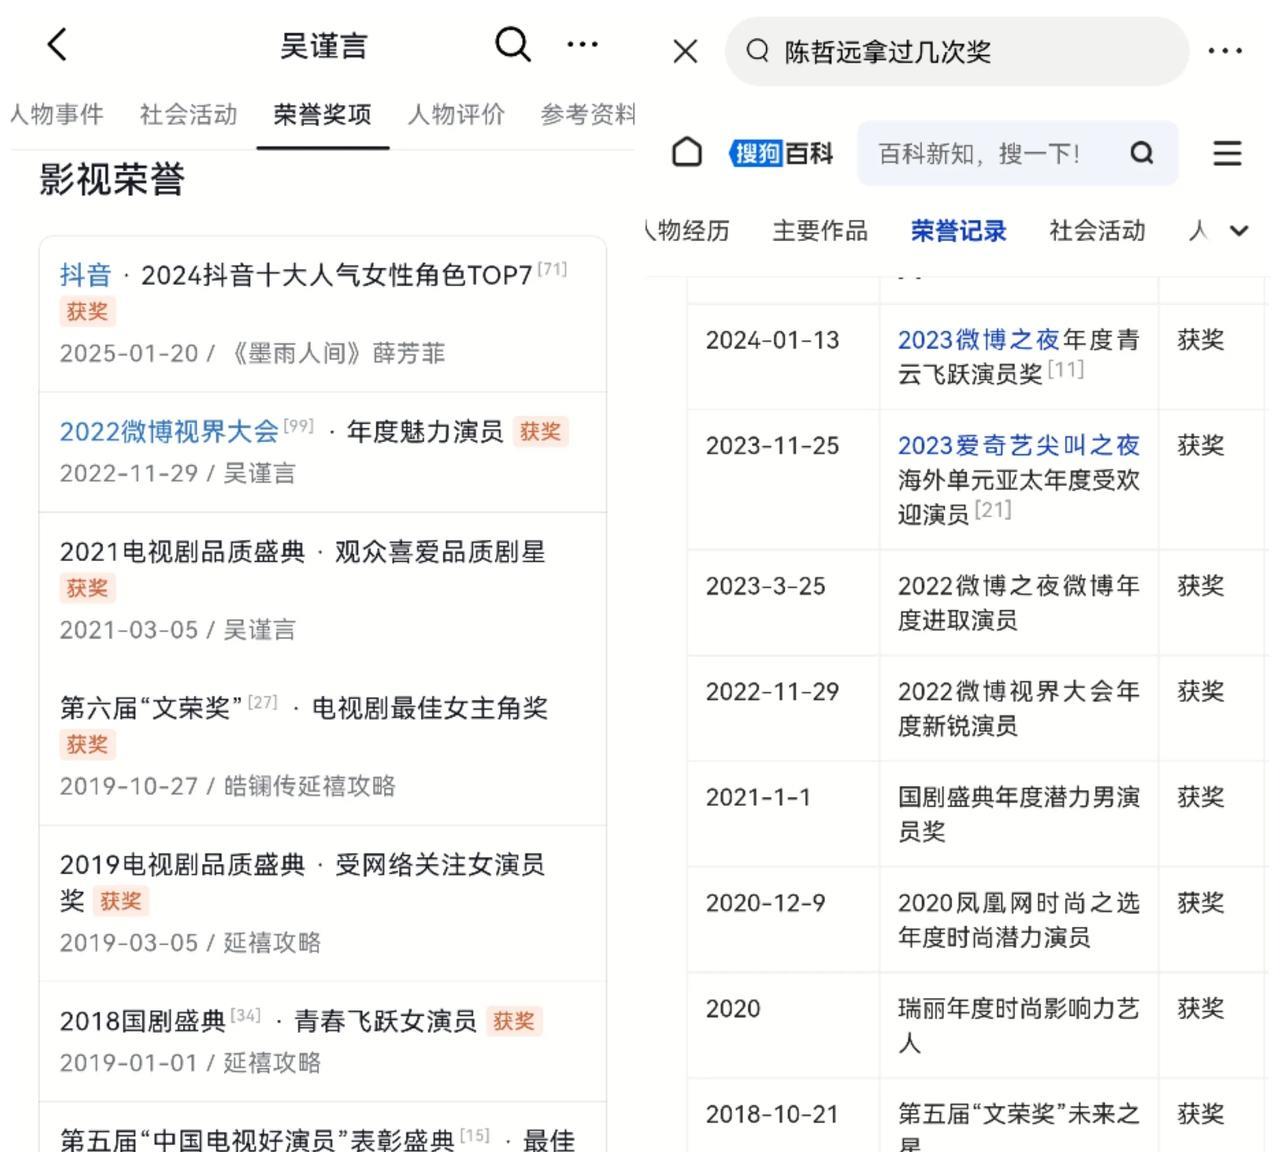Open the 主要作品 tab
1280x1152 pixels.
point(820,231)
